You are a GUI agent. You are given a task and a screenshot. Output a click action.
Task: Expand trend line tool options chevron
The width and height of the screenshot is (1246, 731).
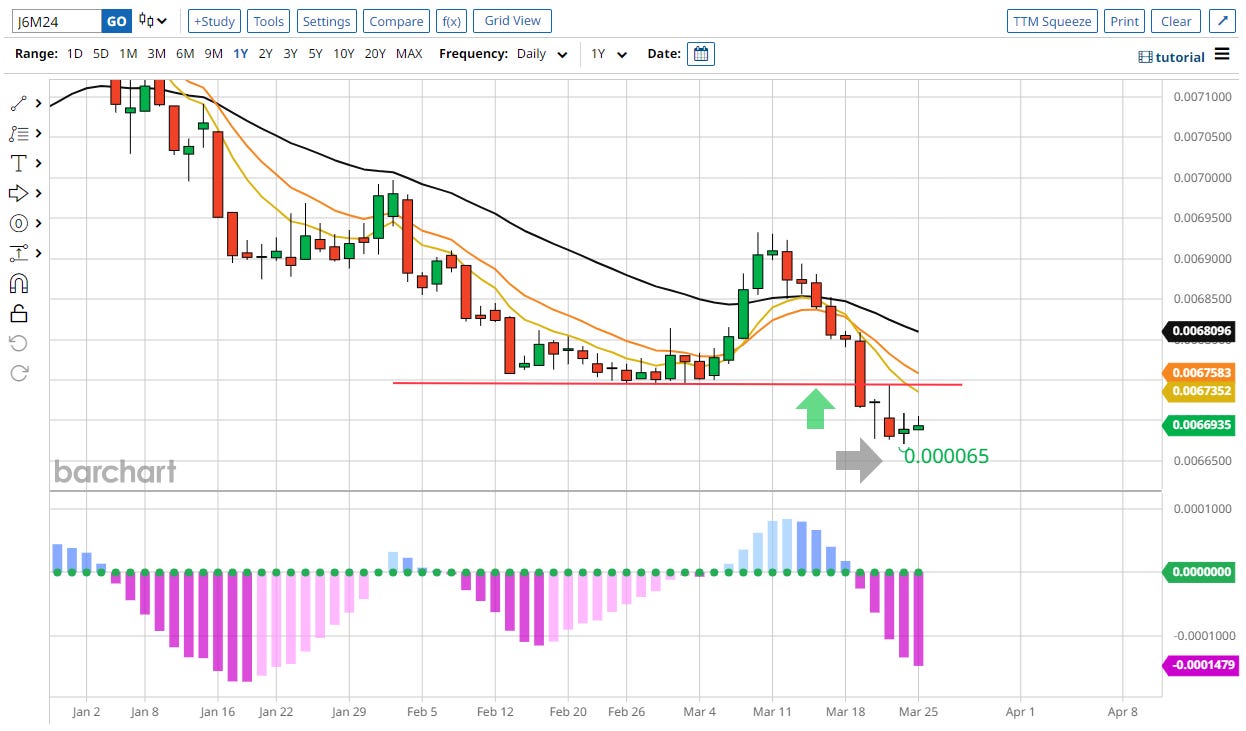(x=38, y=103)
